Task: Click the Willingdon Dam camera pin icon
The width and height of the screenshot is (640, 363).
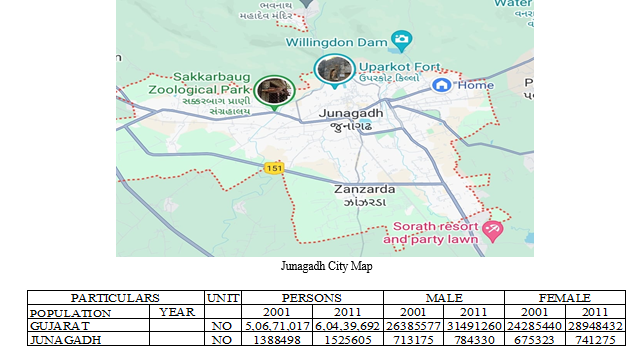Action: click(401, 40)
